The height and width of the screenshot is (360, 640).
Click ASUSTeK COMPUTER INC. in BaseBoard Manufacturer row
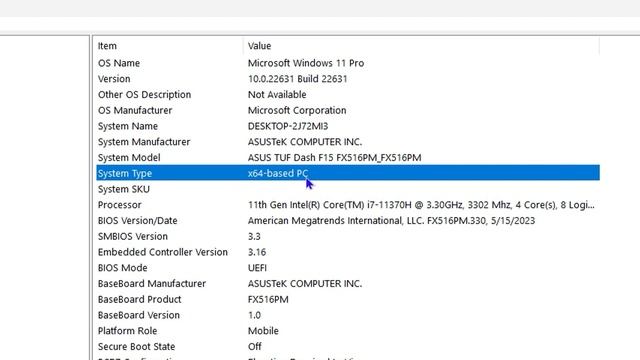[304, 283]
